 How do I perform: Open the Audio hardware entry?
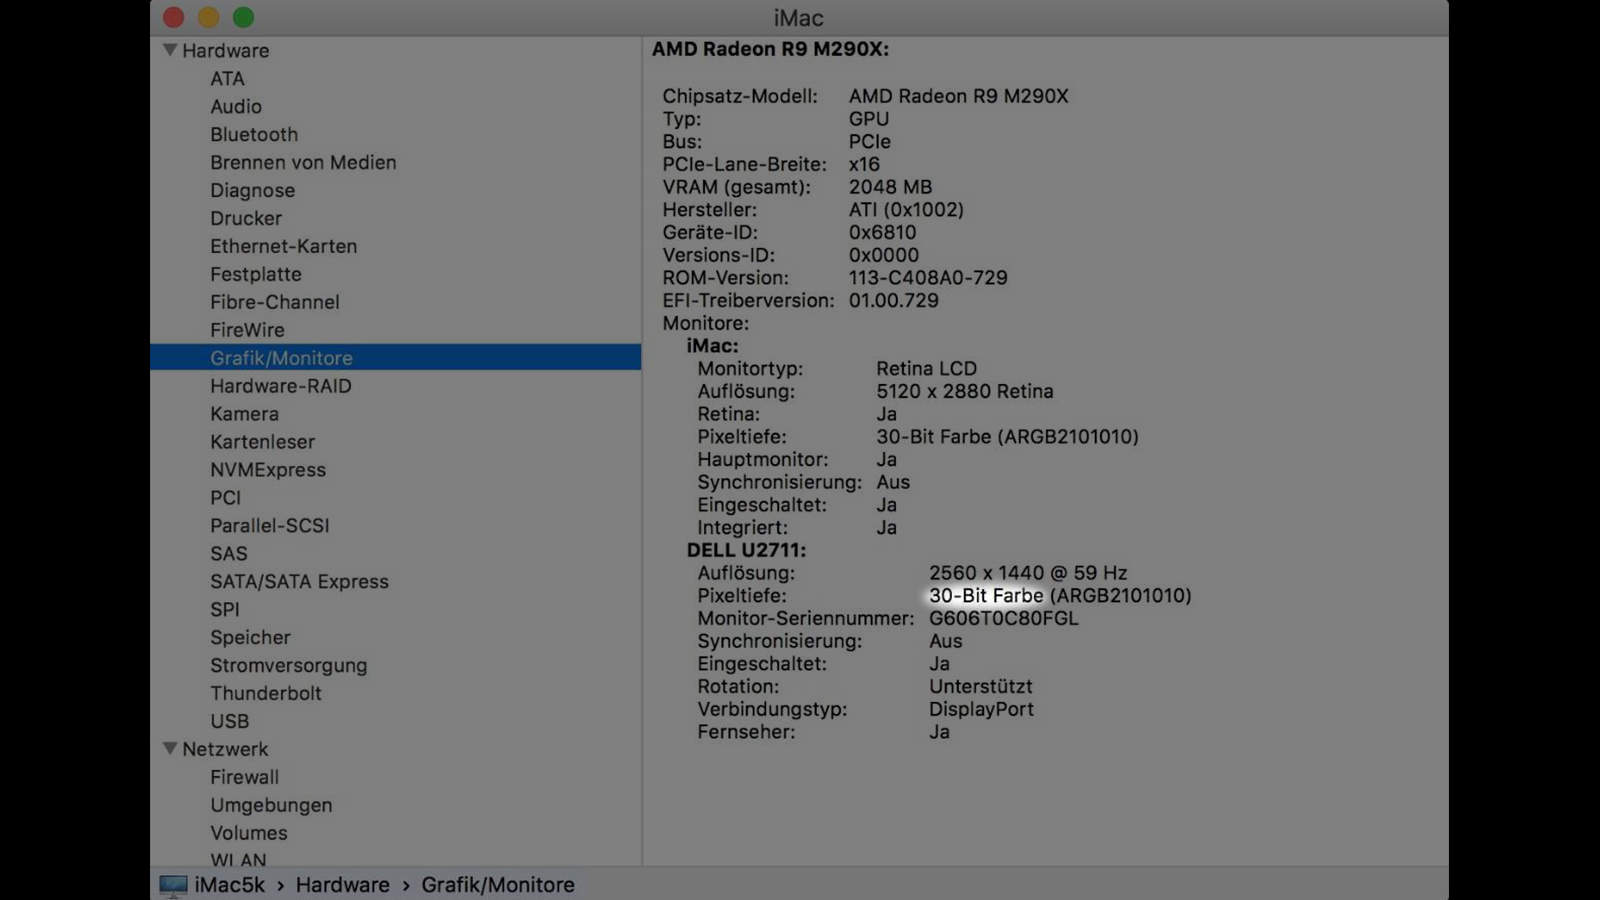coord(236,106)
